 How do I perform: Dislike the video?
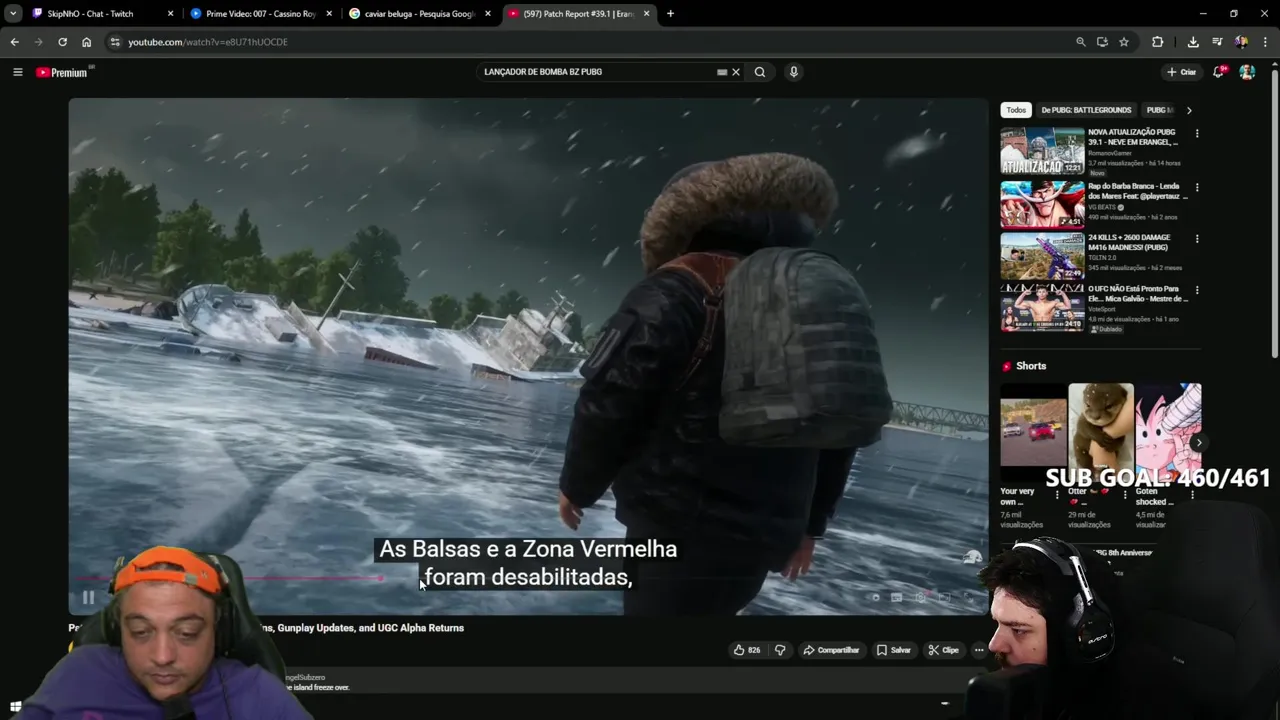[780, 650]
